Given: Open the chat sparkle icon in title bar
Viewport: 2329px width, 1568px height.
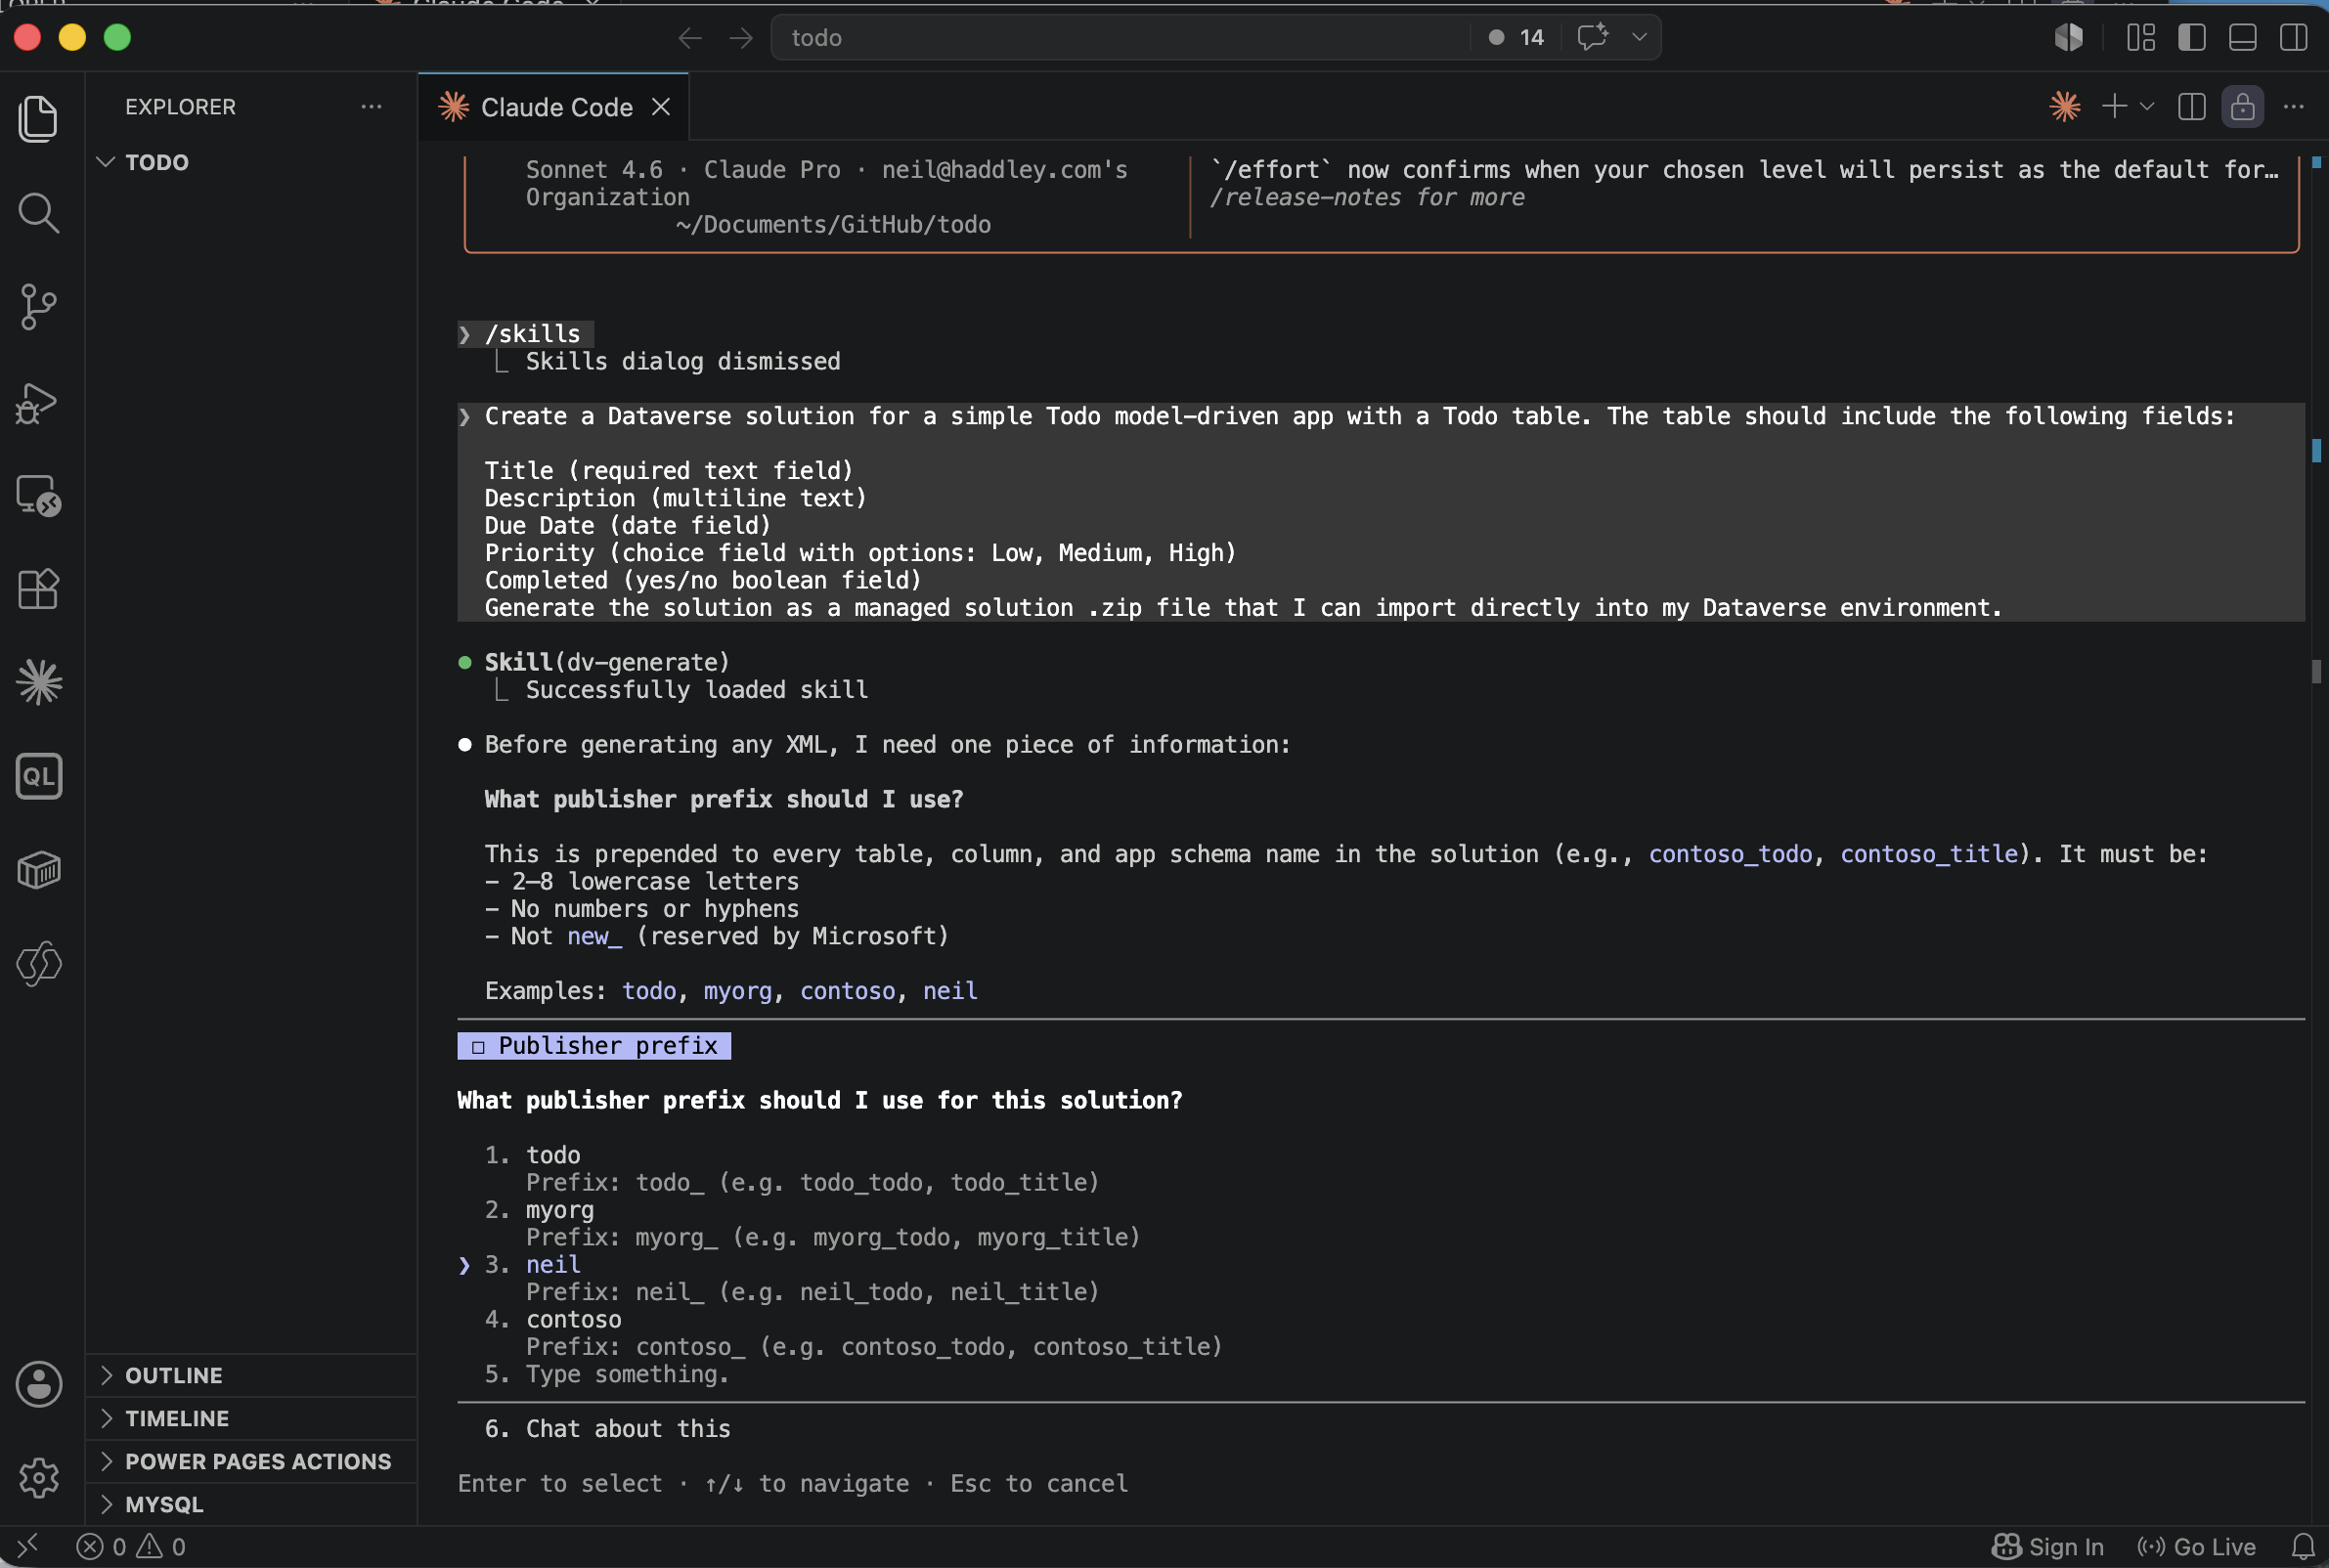Looking at the screenshot, I should click(1592, 37).
